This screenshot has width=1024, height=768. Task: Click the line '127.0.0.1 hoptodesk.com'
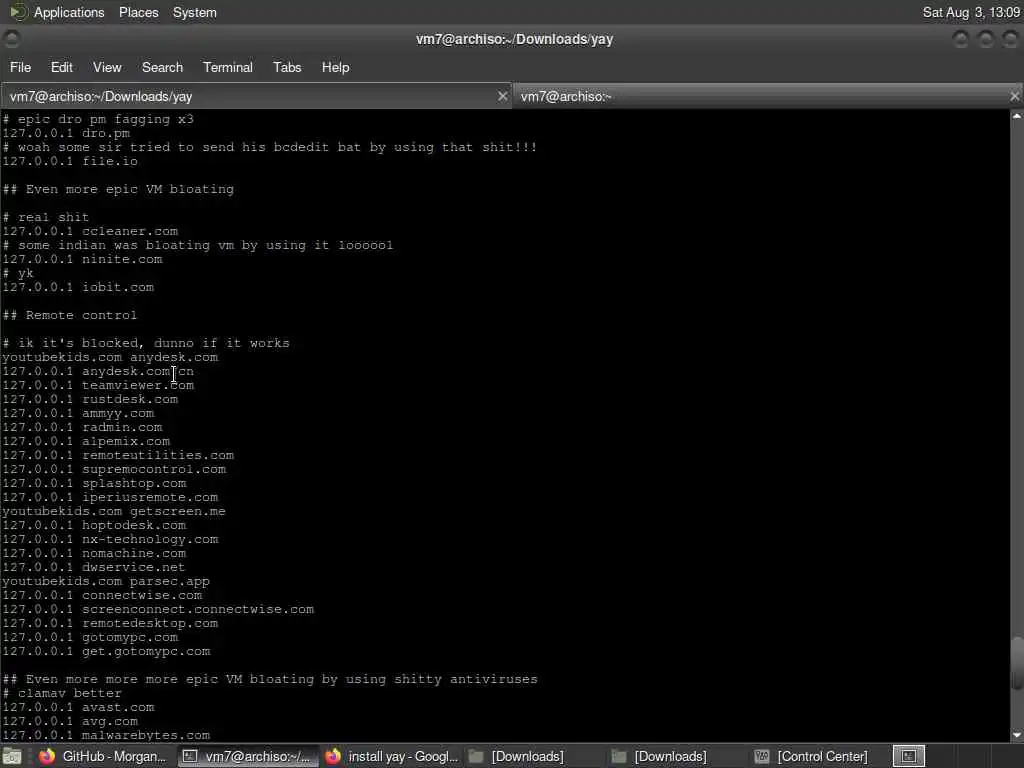94,525
